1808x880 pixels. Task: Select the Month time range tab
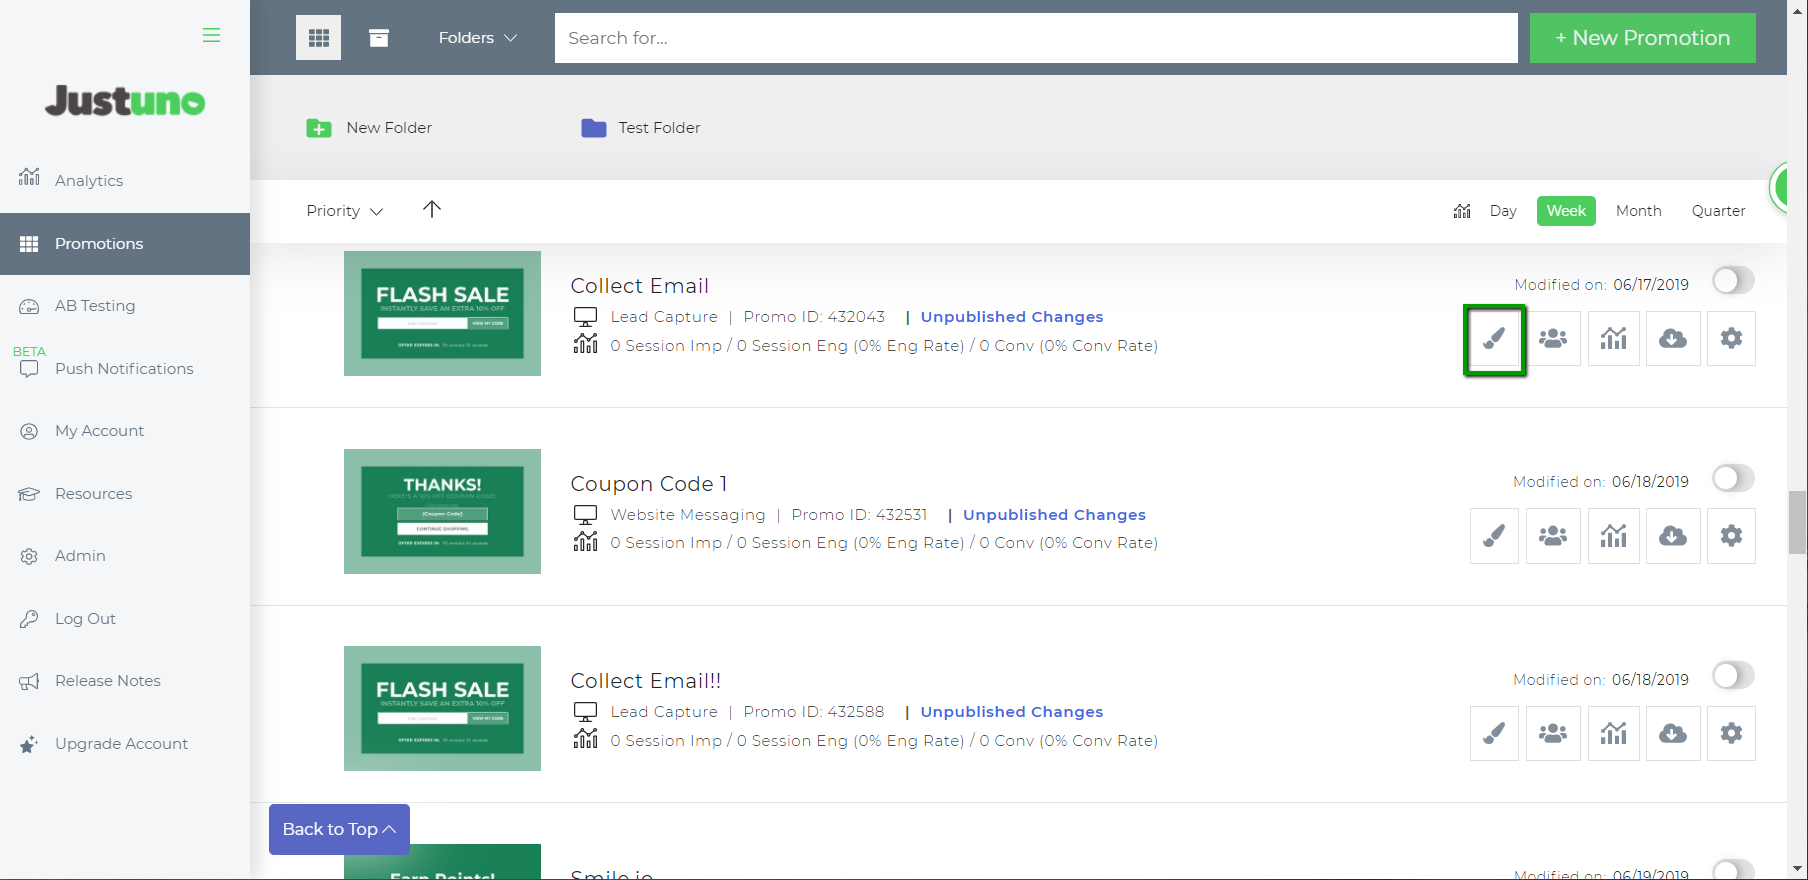pos(1638,211)
